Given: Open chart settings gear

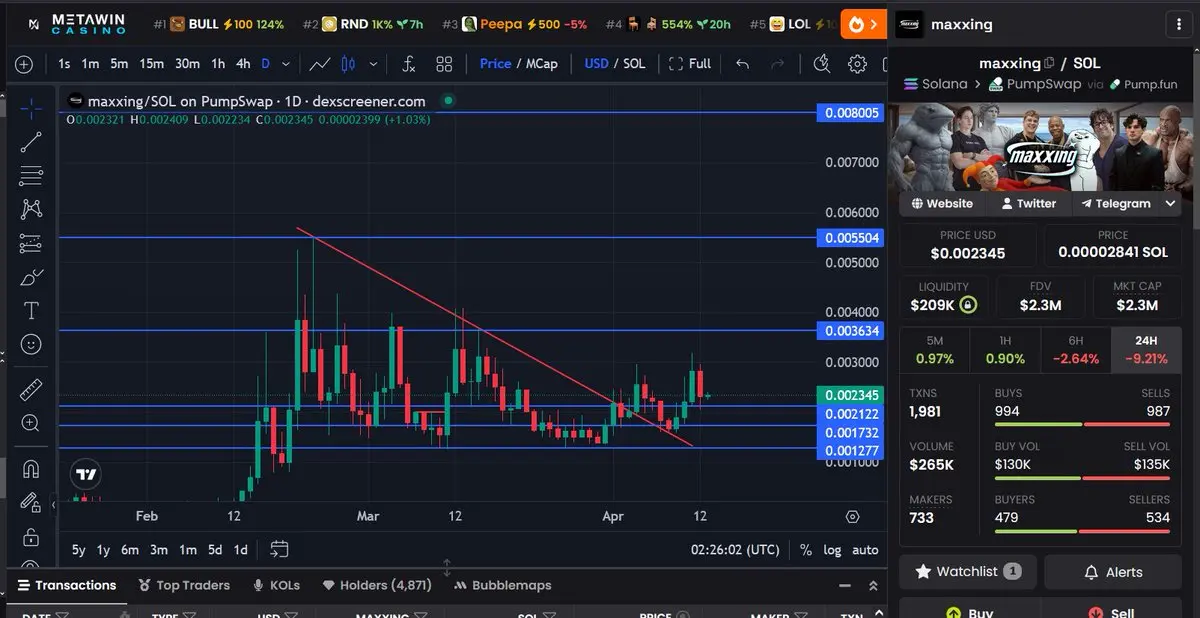Looking at the screenshot, I should 857,64.
